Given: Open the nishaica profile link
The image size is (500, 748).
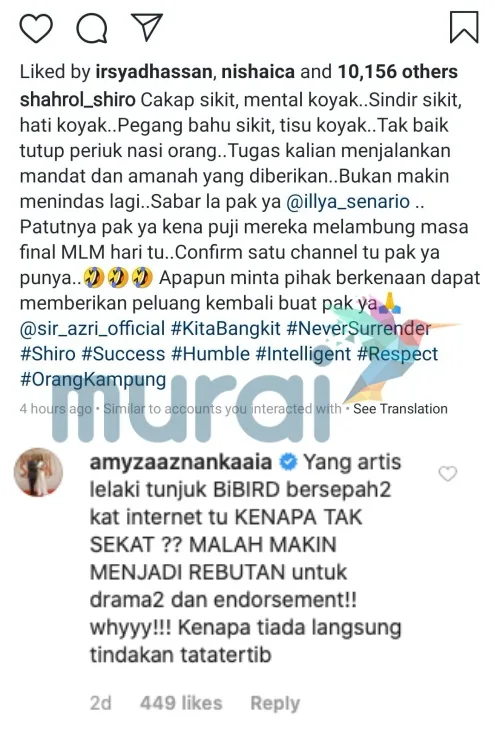Looking at the screenshot, I should (258, 72).
